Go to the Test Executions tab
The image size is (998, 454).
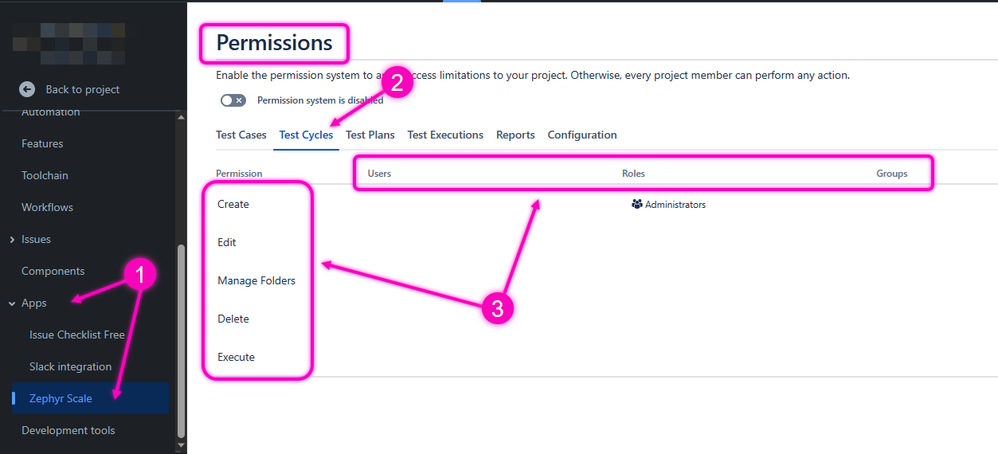[445, 135]
